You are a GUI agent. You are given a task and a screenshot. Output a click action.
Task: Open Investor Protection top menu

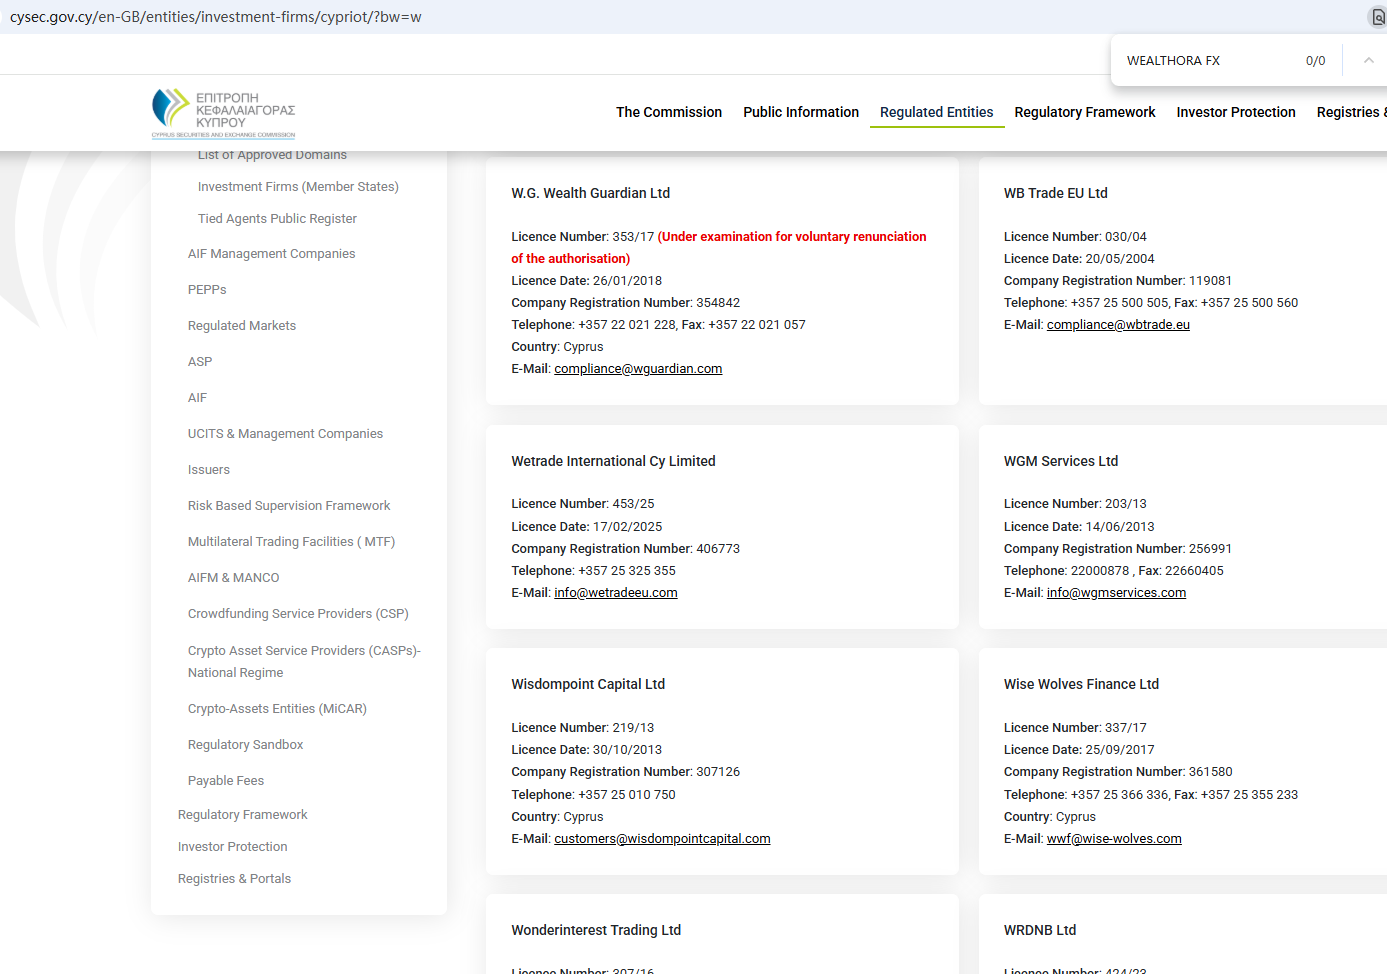pyautogui.click(x=1235, y=112)
